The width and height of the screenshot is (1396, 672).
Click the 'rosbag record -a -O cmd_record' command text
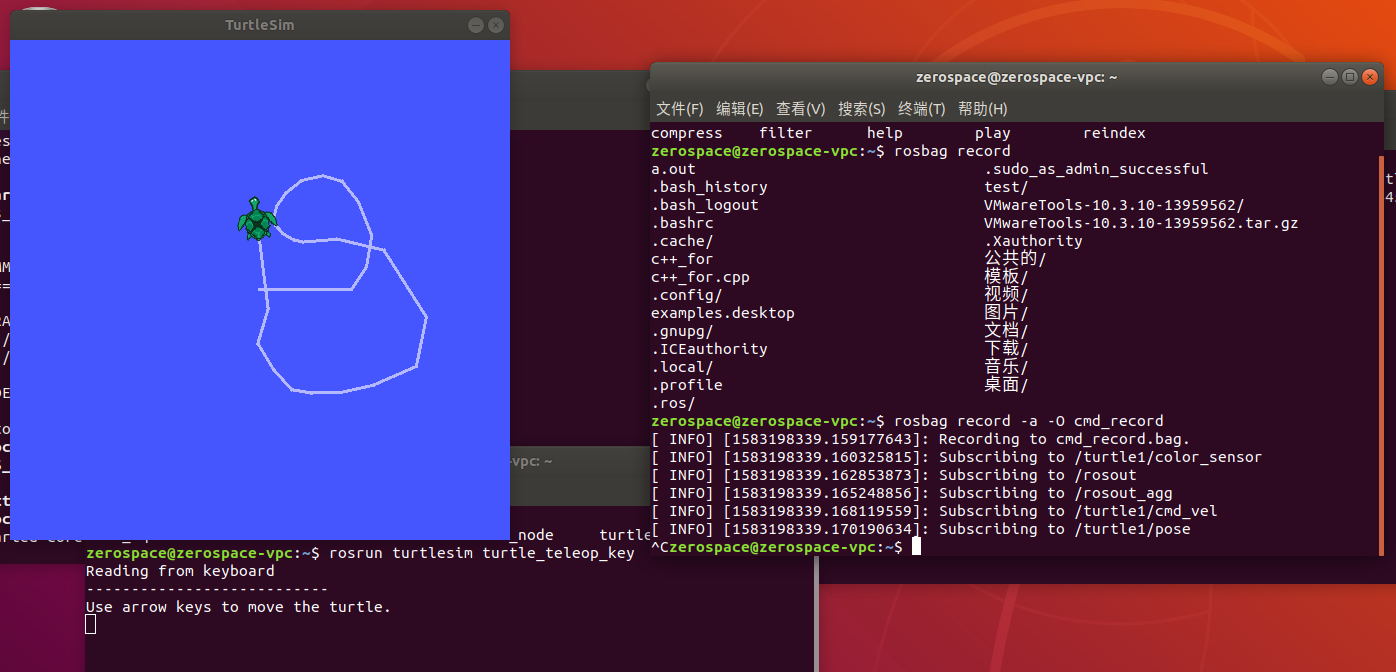(1029, 421)
